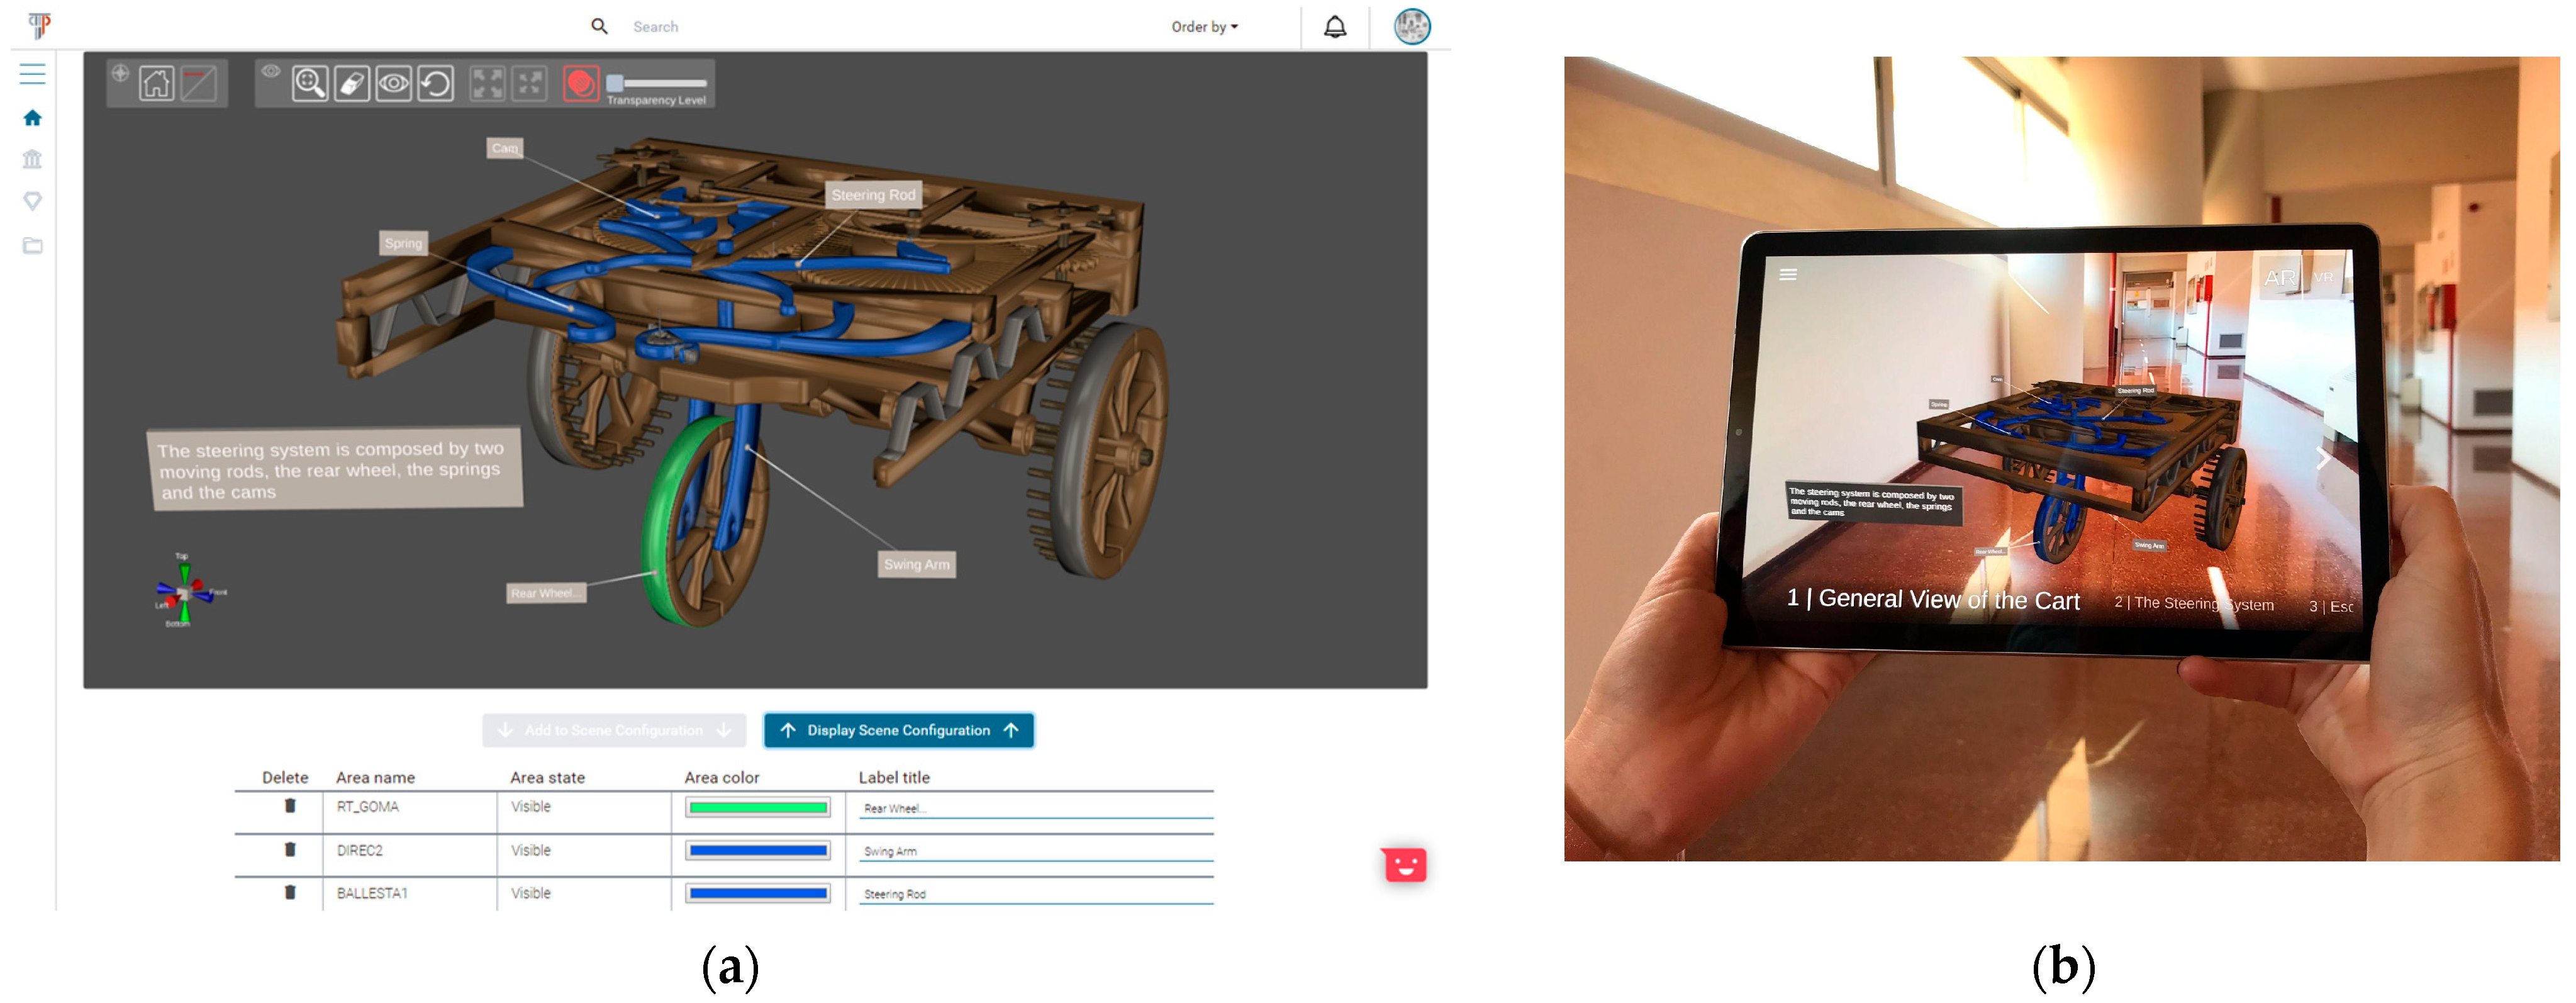Click the home view icon in viewer toolbar
This screenshot has width=2576, height=1003.
[156, 83]
